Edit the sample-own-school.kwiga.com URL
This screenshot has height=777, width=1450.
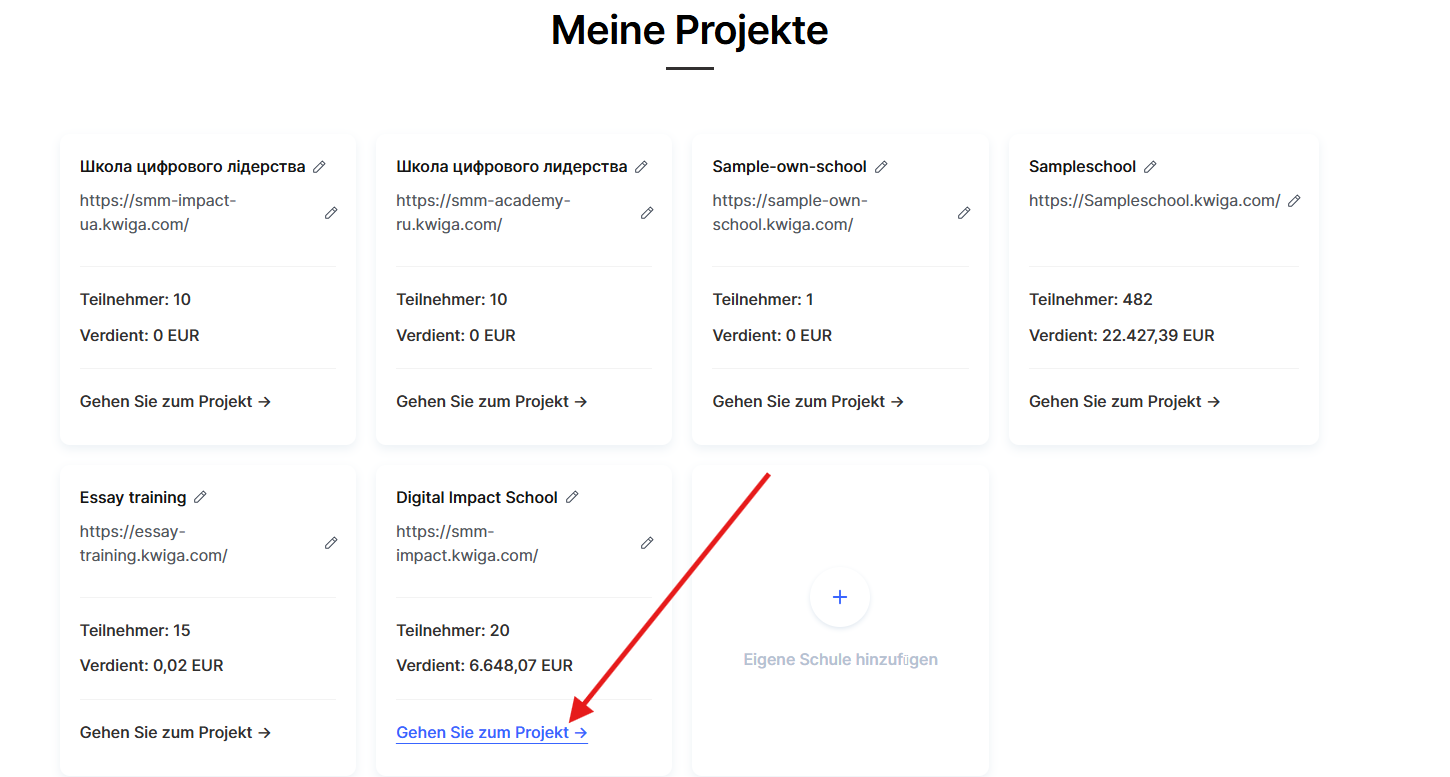click(x=964, y=213)
